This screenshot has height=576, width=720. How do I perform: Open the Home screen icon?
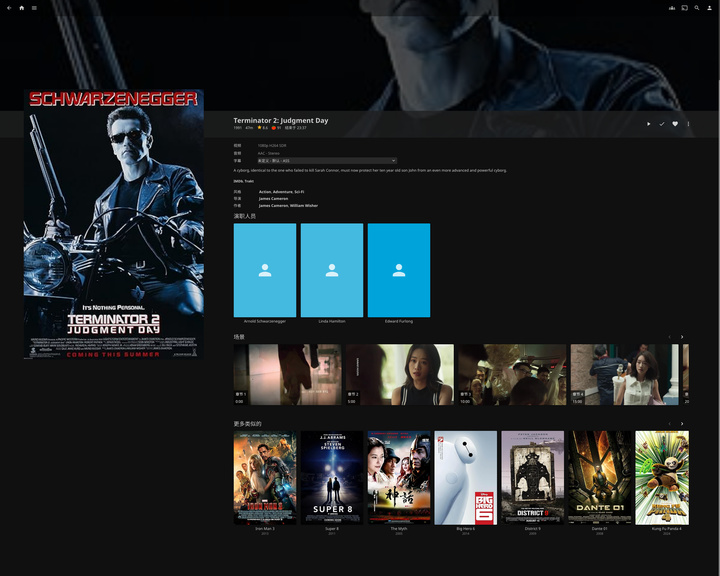(22, 8)
